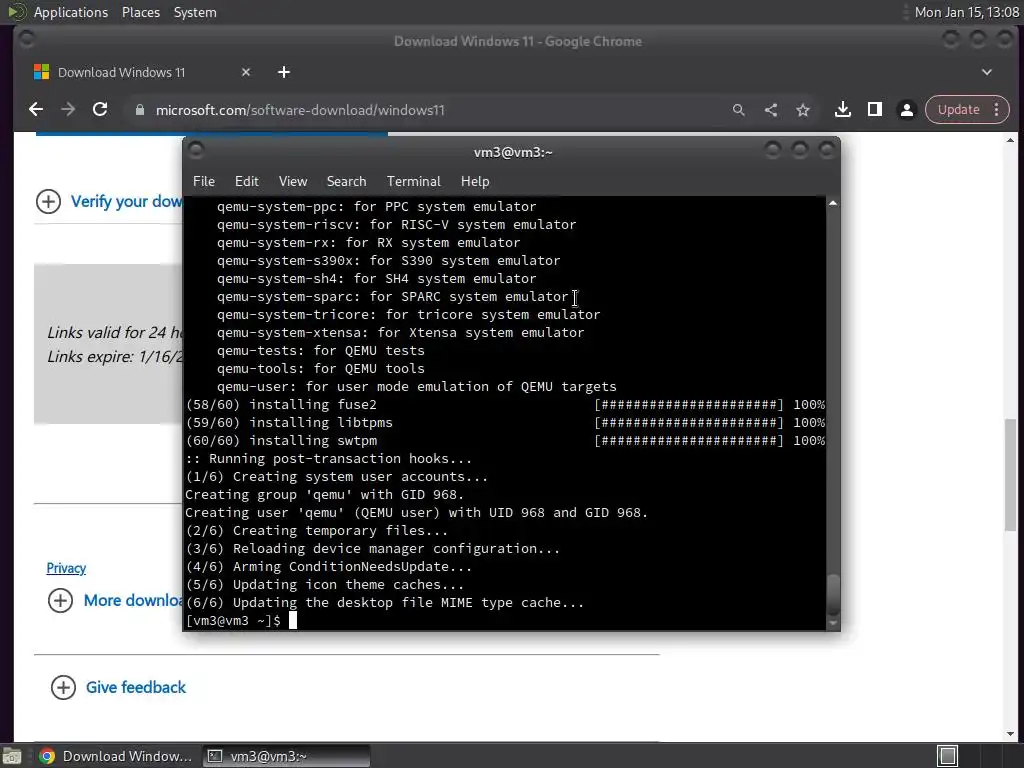The height and width of the screenshot is (768, 1024).
Task: Click the Microsoft logo favicon on tab
Action: [x=42, y=72]
